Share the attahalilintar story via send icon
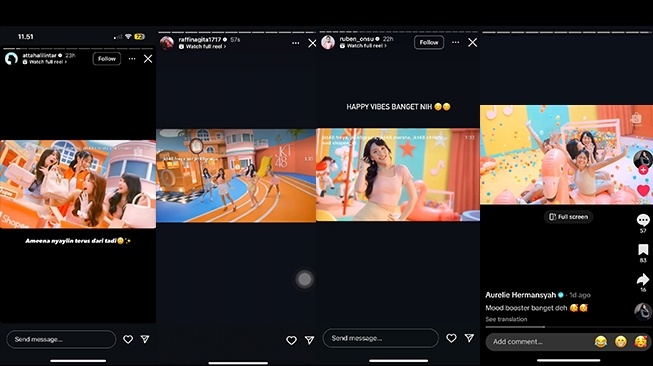653x366 pixels. [145, 339]
